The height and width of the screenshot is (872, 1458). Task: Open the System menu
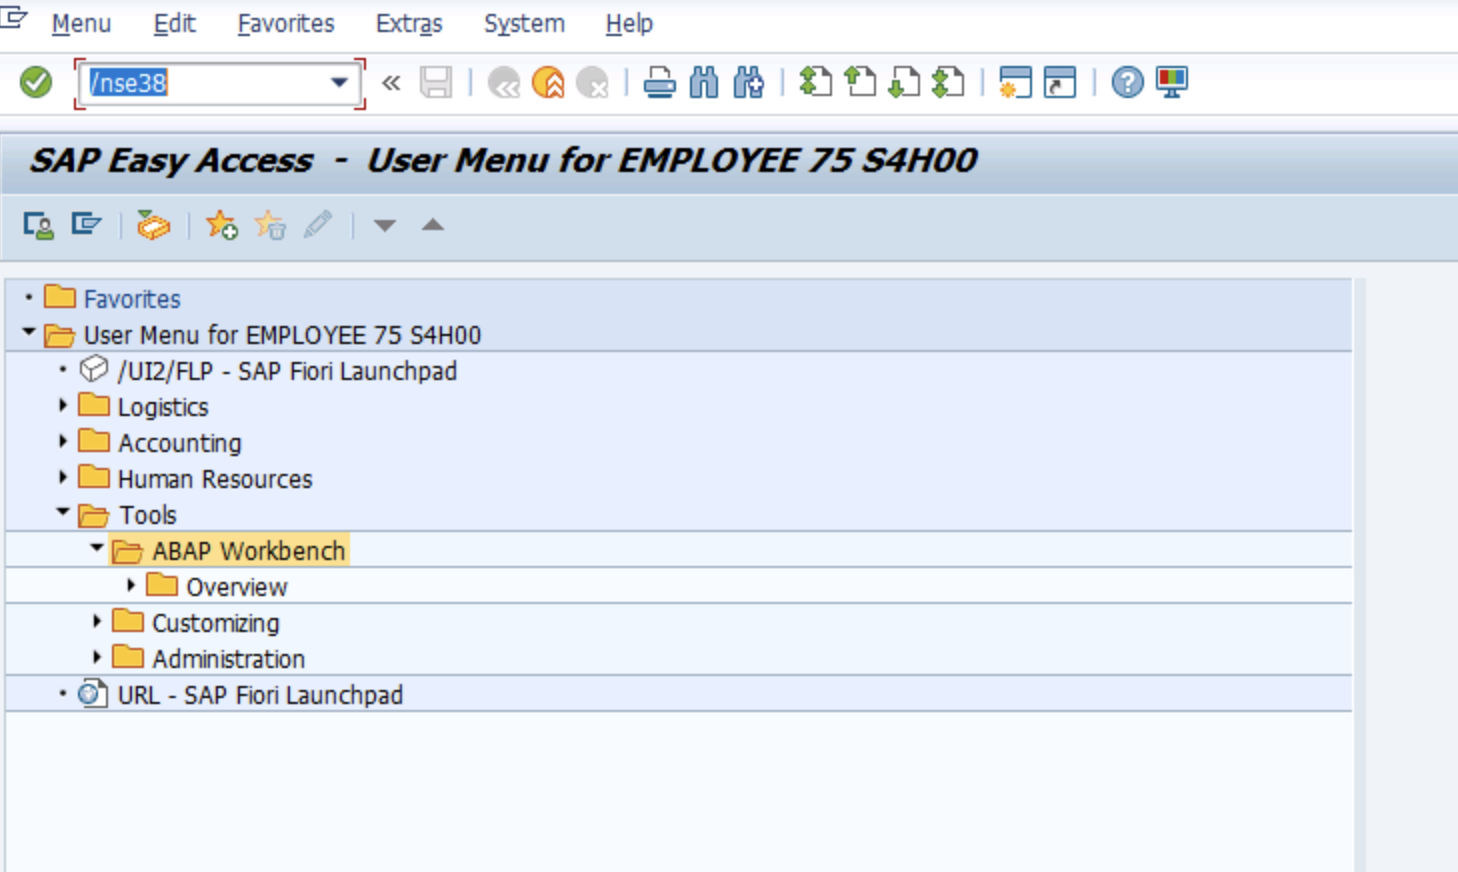[524, 23]
